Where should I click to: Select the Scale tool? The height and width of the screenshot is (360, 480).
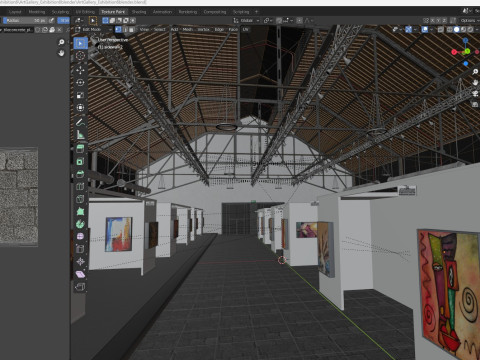[x=80, y=95]
